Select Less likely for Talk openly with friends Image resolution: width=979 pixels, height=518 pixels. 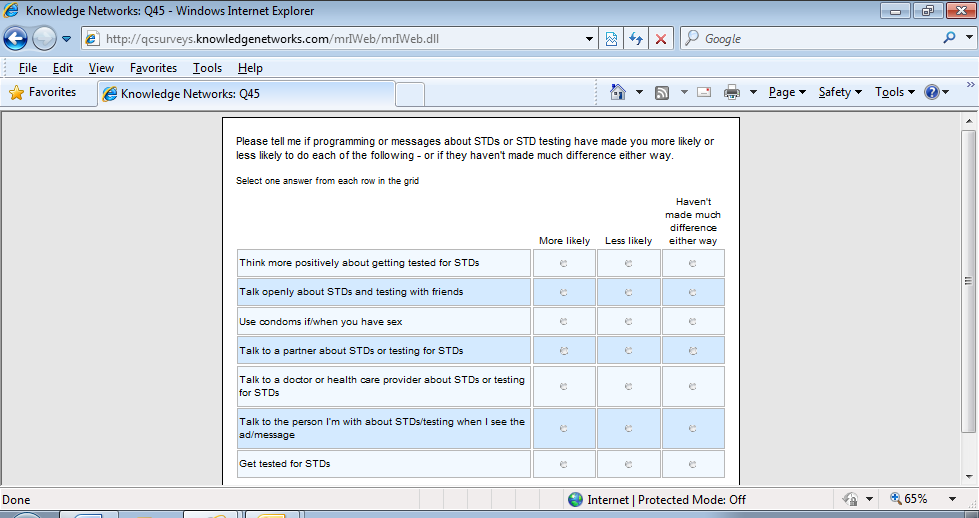point(629,292)
